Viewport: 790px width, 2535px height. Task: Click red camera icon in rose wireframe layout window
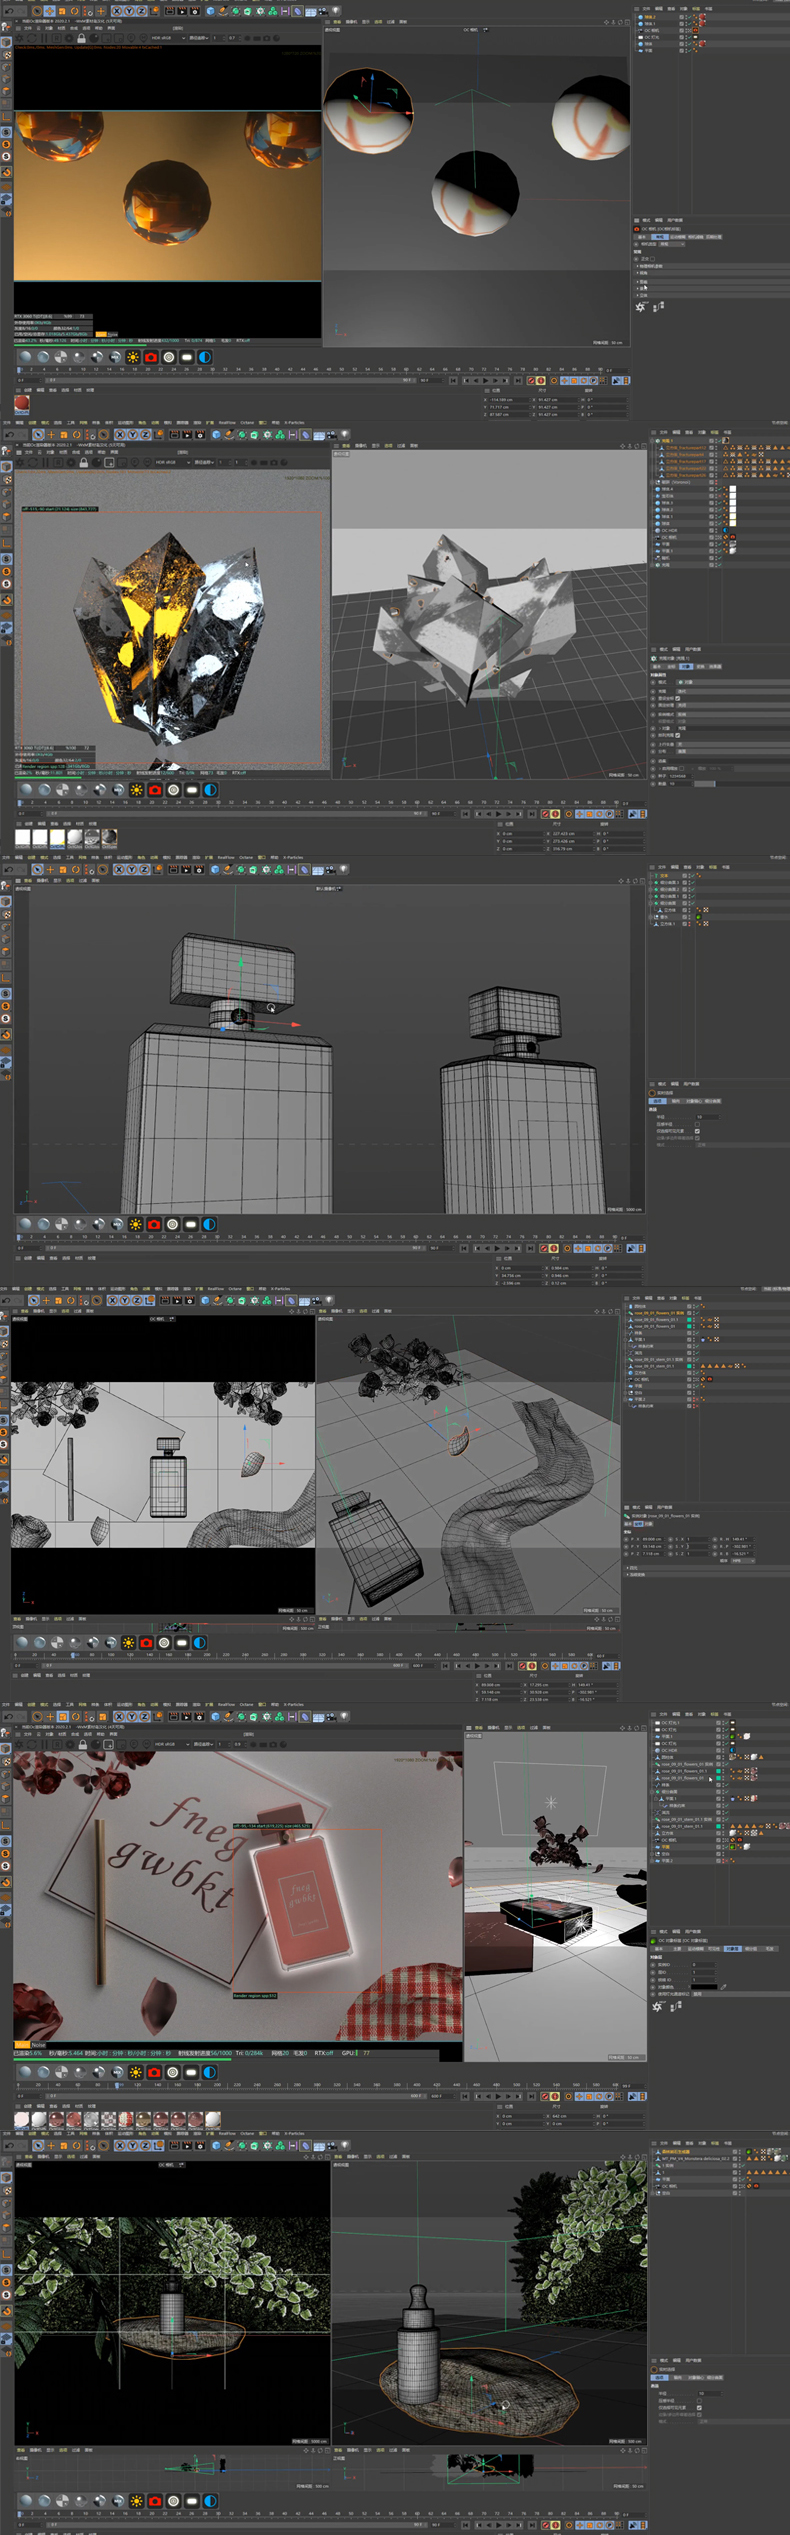[146, 1643]
